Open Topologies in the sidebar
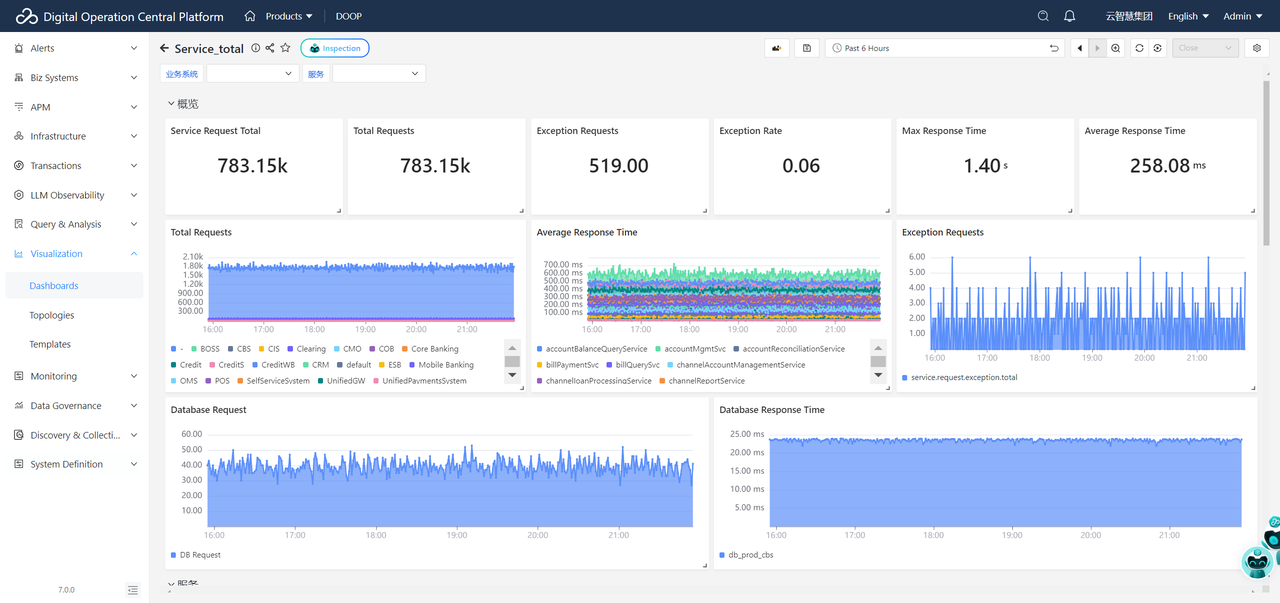 point(75,315)
